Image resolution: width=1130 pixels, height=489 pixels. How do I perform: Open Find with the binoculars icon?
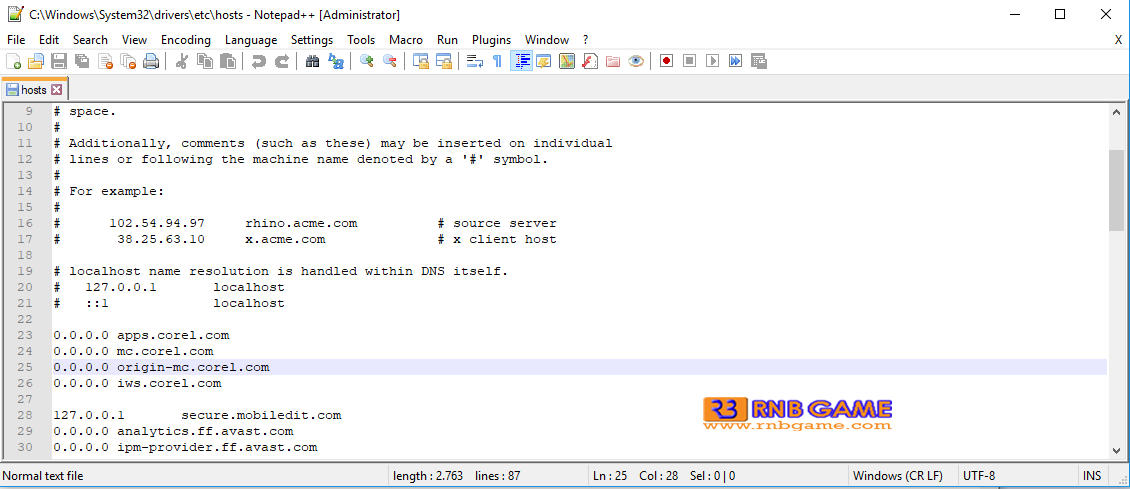click(312, 61)
